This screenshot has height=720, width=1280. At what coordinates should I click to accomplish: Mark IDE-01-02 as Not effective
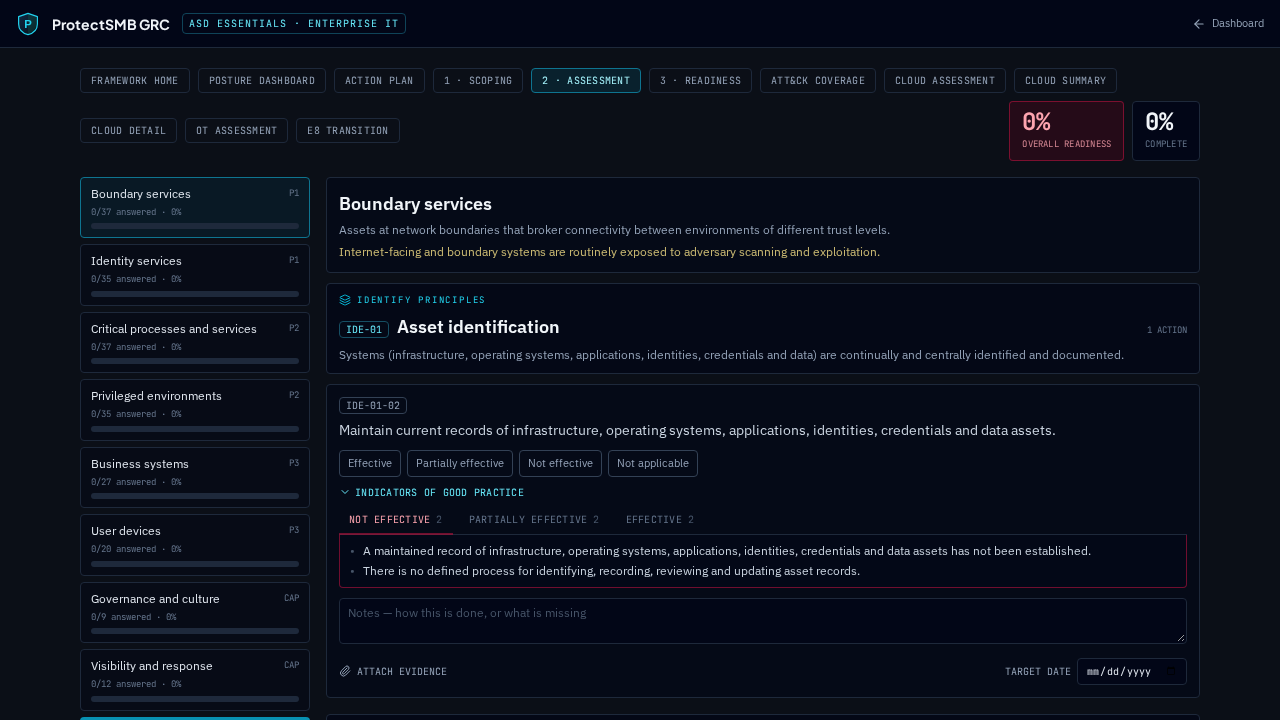(x=560, y=464)
